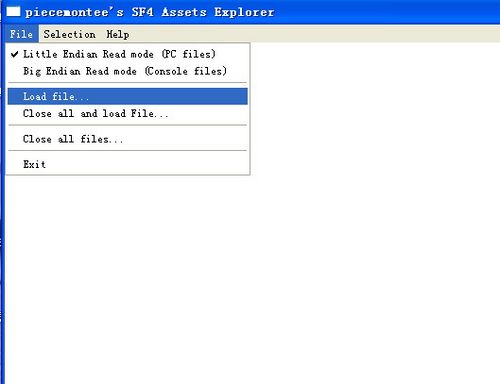Click the separator above Close all files...
This screenshot has width=500, height=384.
point(127,125)
